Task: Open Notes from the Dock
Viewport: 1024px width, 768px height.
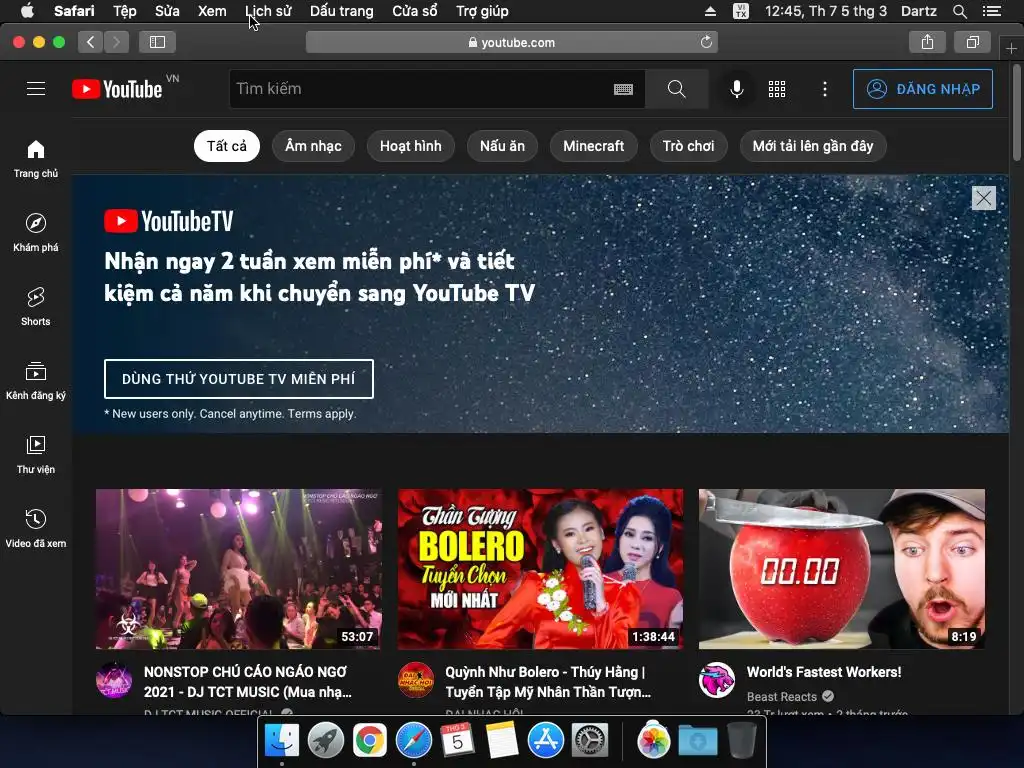Action: pos(502,741)
